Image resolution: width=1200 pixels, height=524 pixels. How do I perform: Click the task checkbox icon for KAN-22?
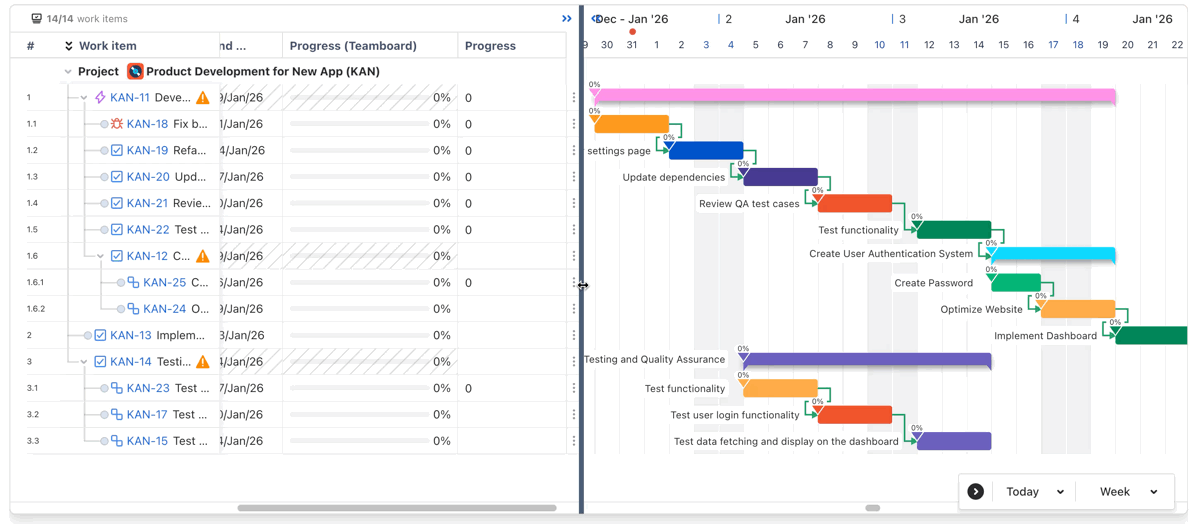(x=117, y=230)
